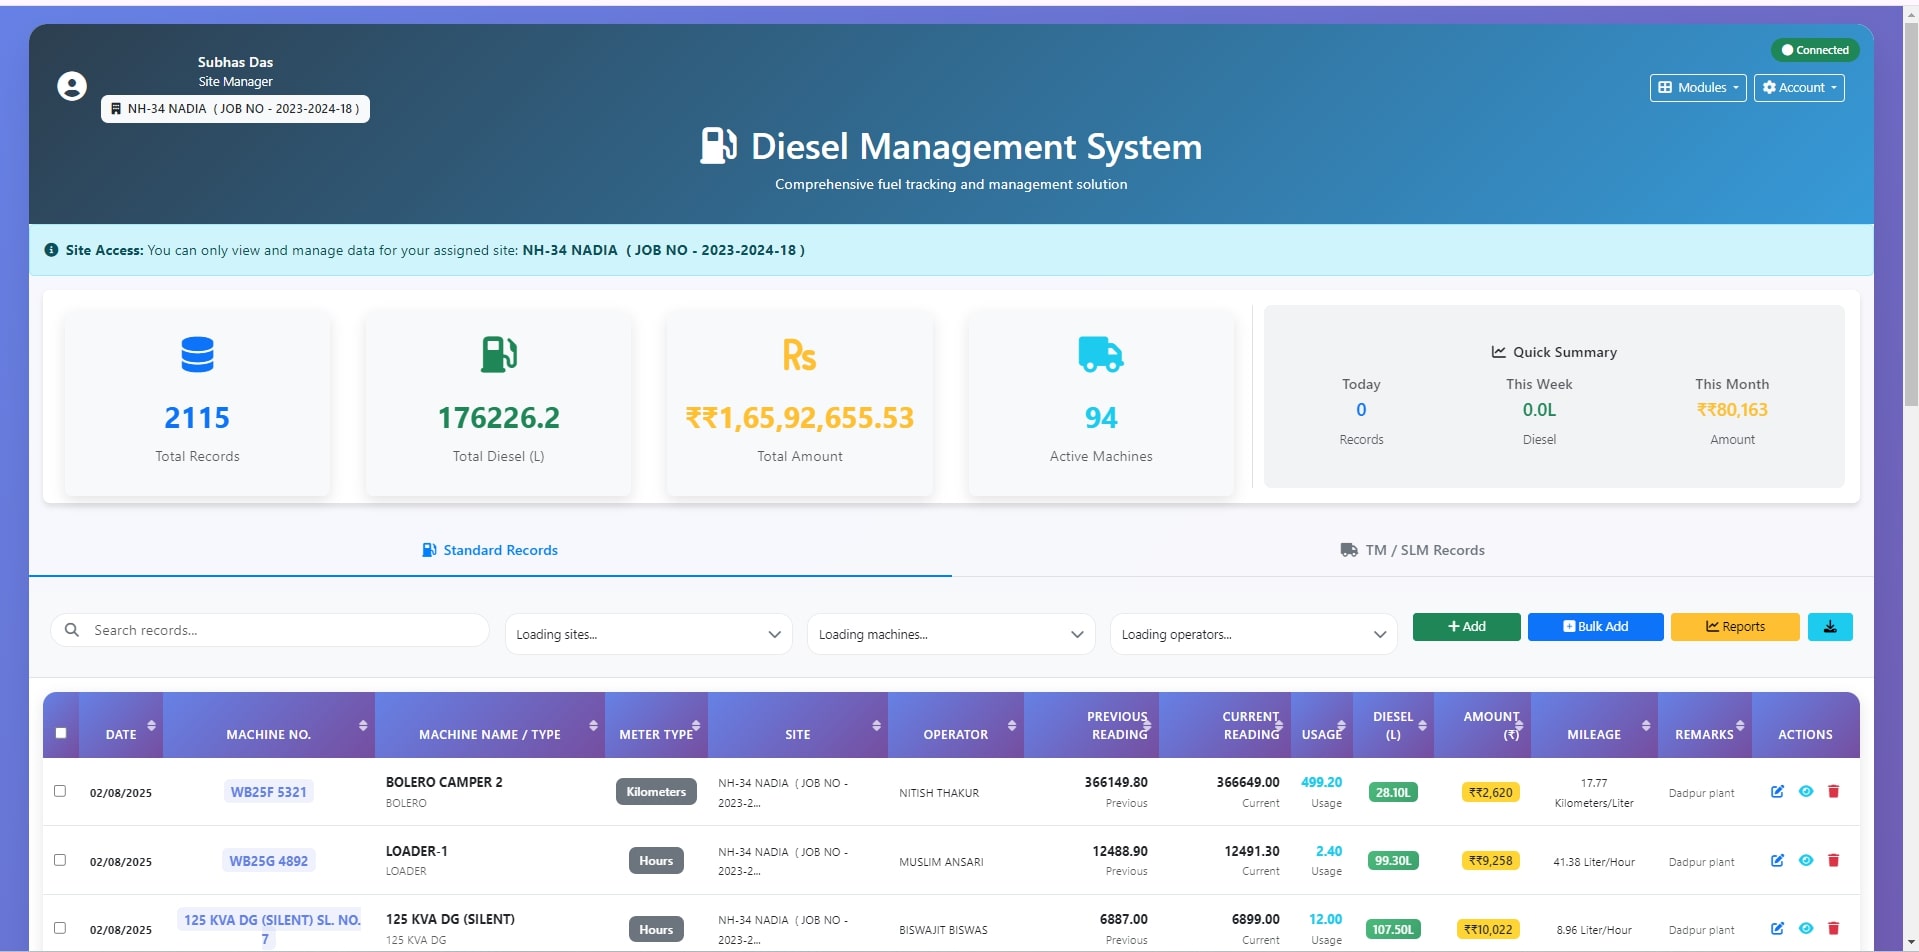
Task: Click the green Add button
Action: (1466, 627)
